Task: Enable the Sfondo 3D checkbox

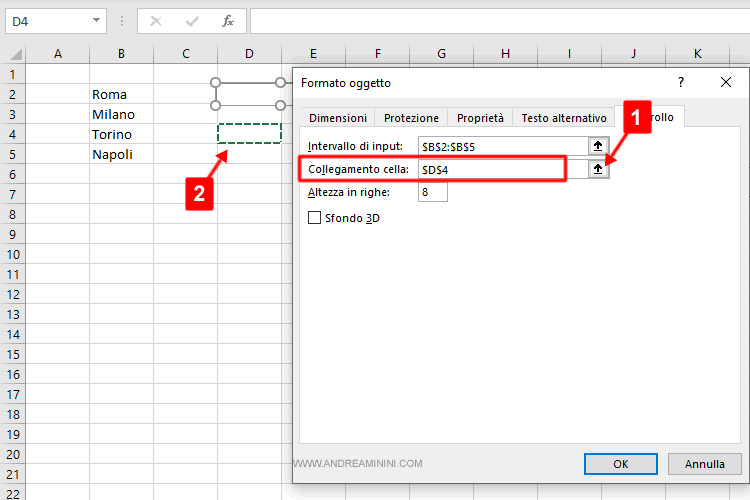Action: point(314,218)
